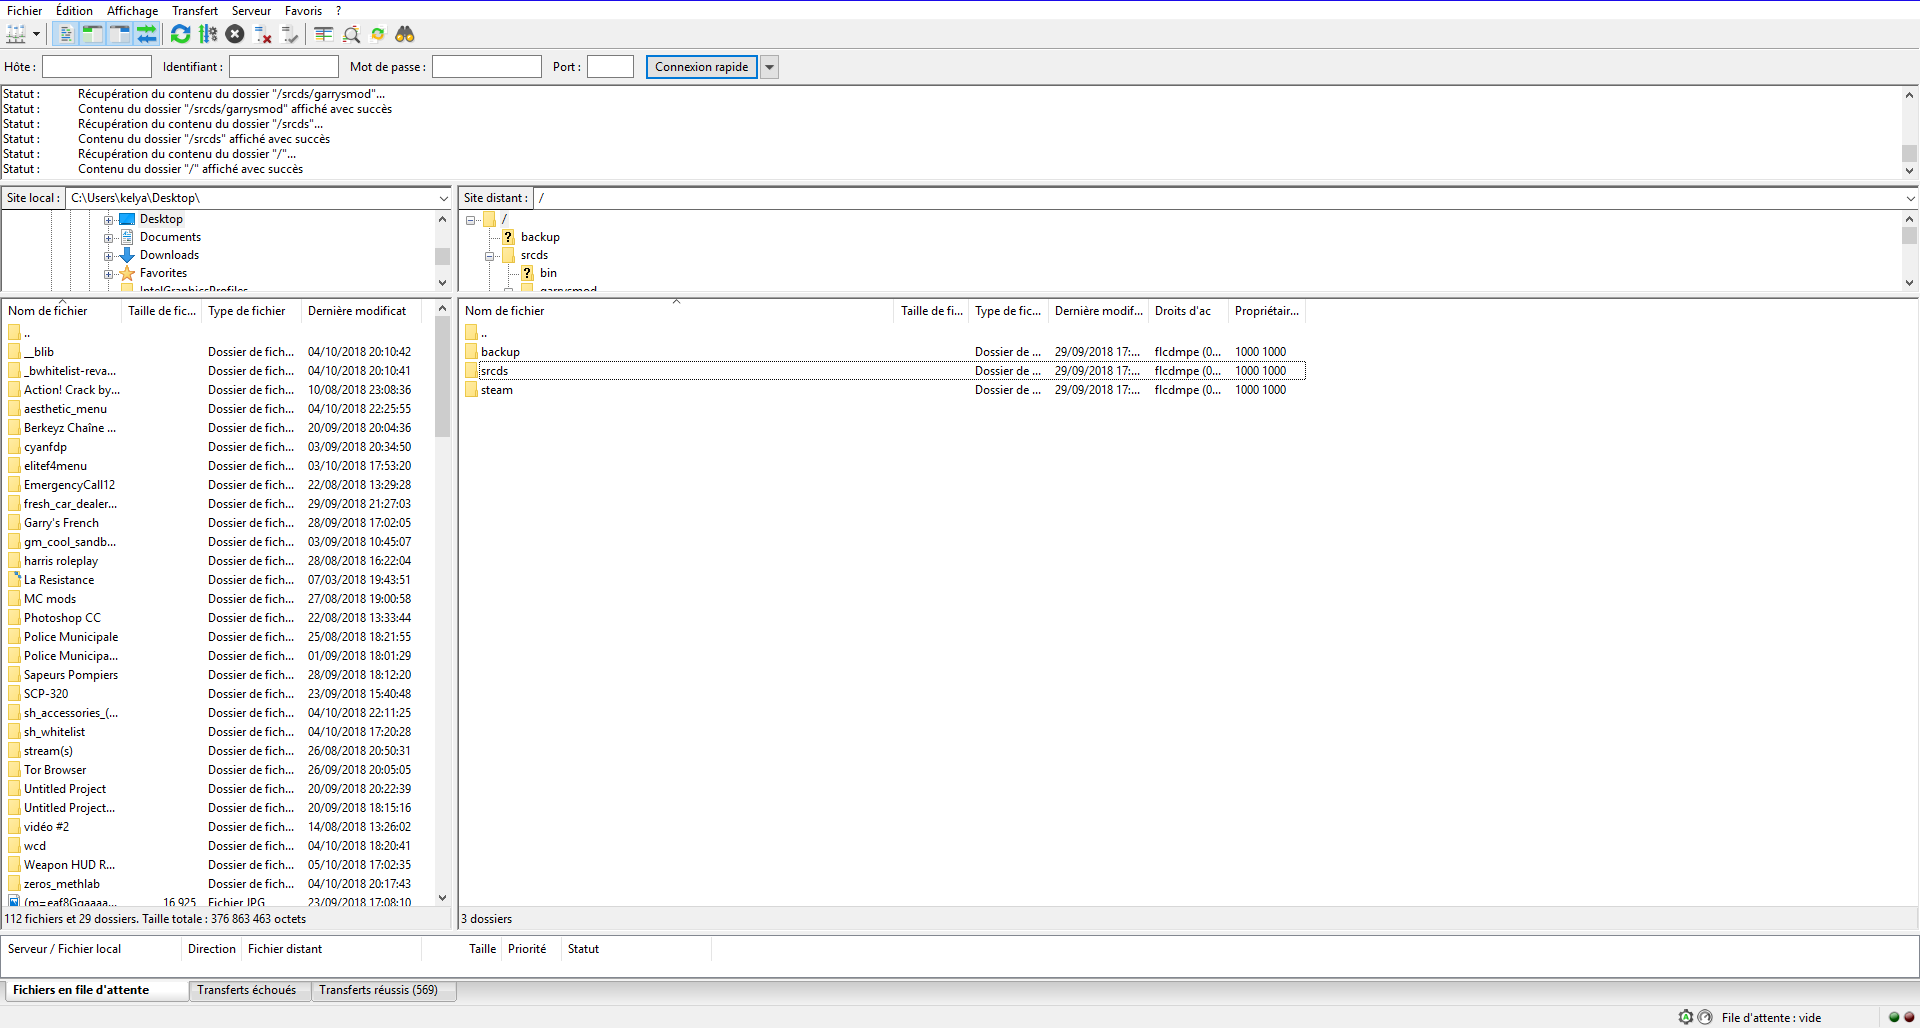
Task: Toggle the remote directory tree display
Action: click(x=119, y=34)
